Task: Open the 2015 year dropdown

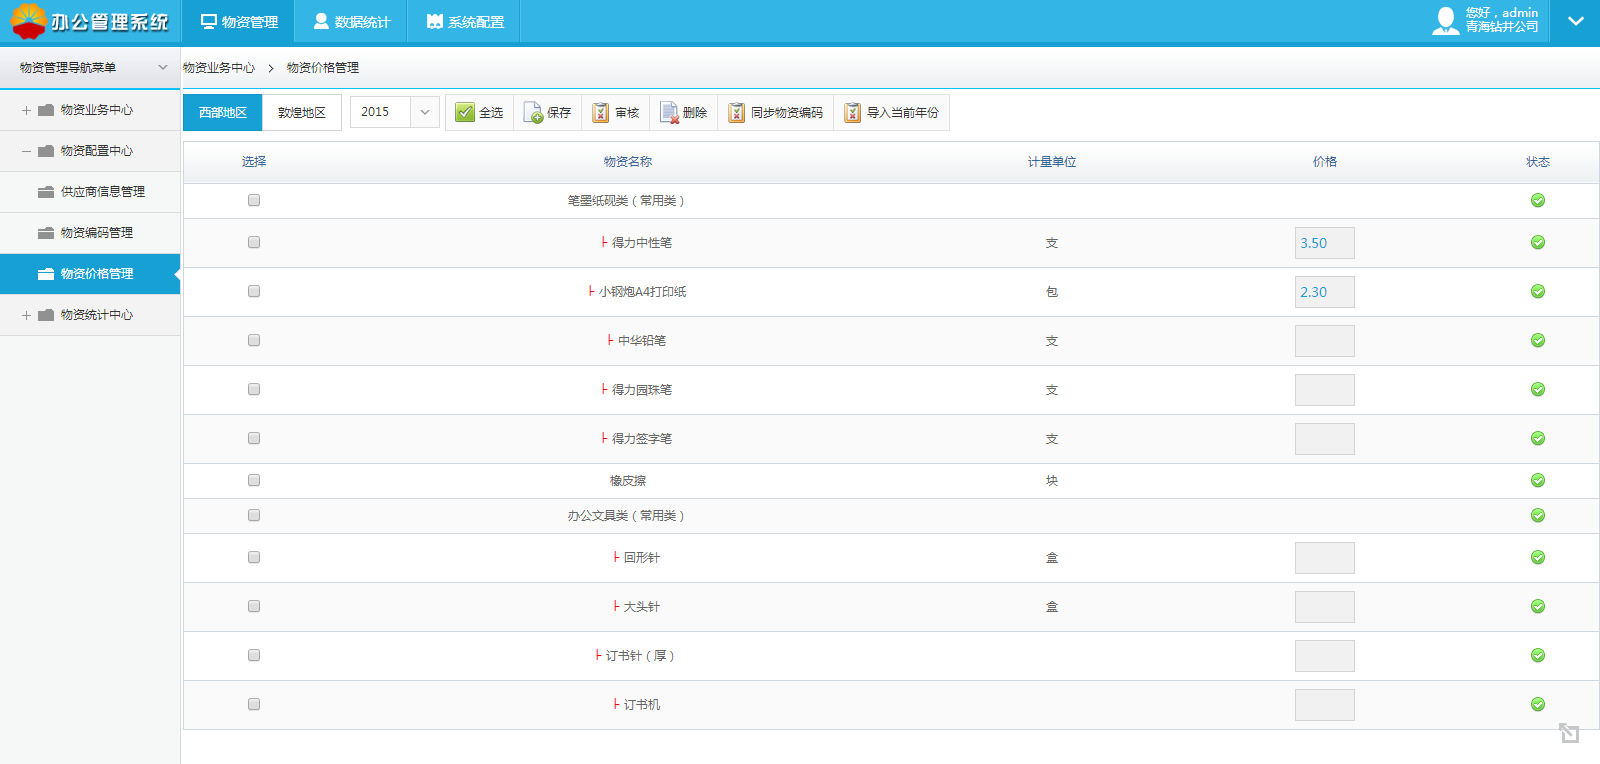Action: pyautogui.click(x=424, y=112)
